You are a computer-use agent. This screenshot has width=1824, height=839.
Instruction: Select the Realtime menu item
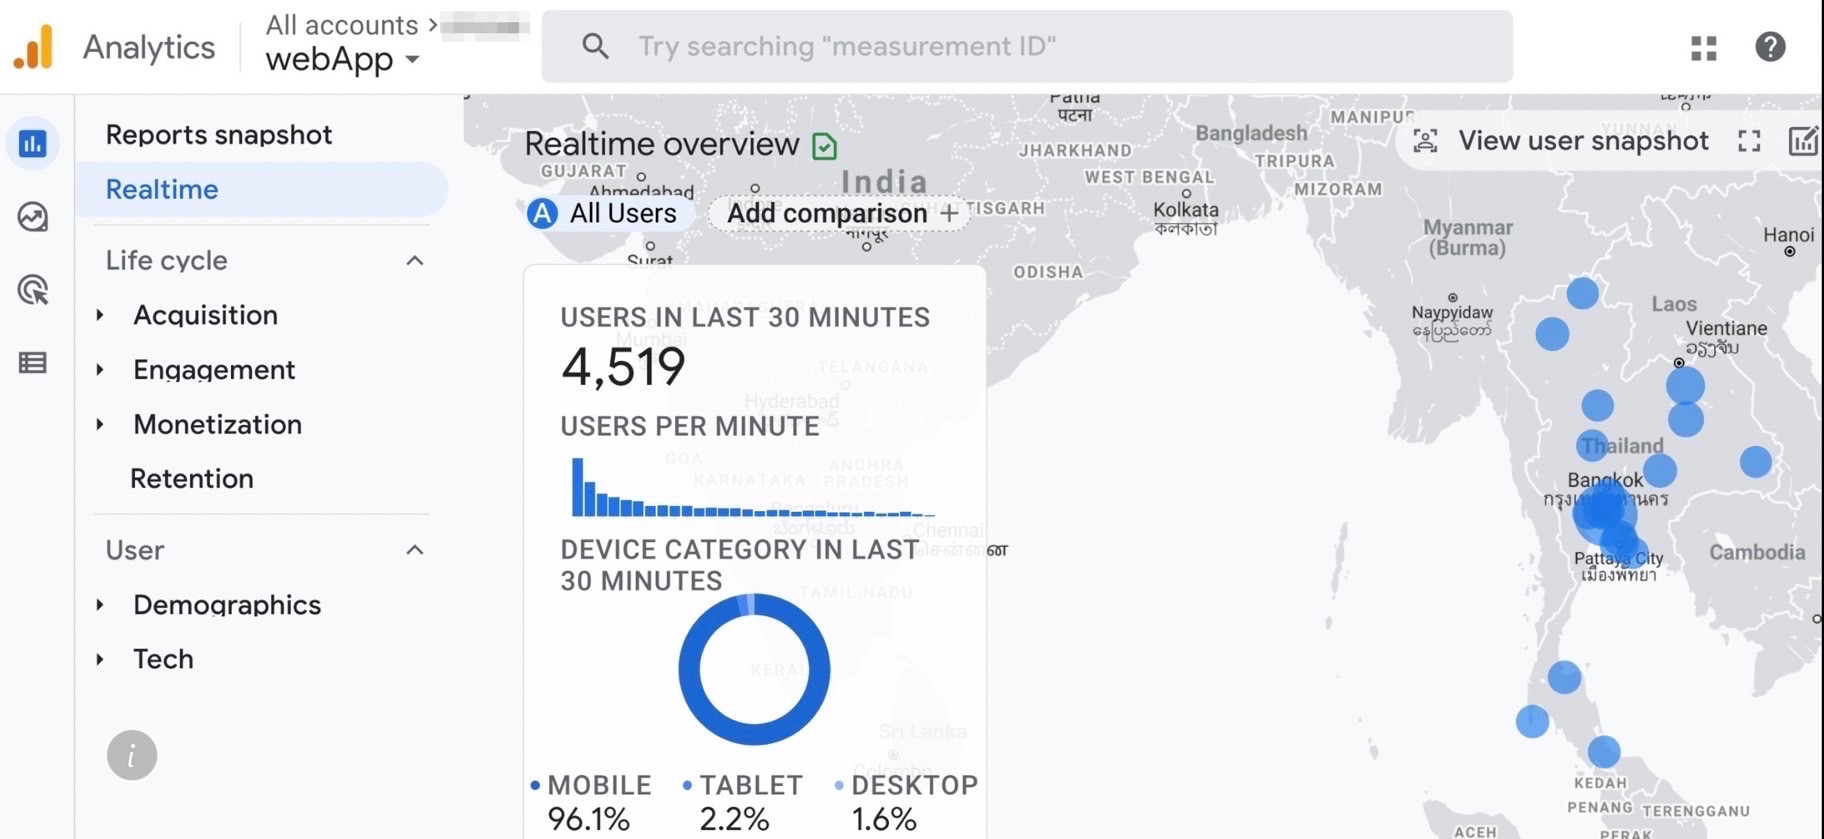pos(262,189)
